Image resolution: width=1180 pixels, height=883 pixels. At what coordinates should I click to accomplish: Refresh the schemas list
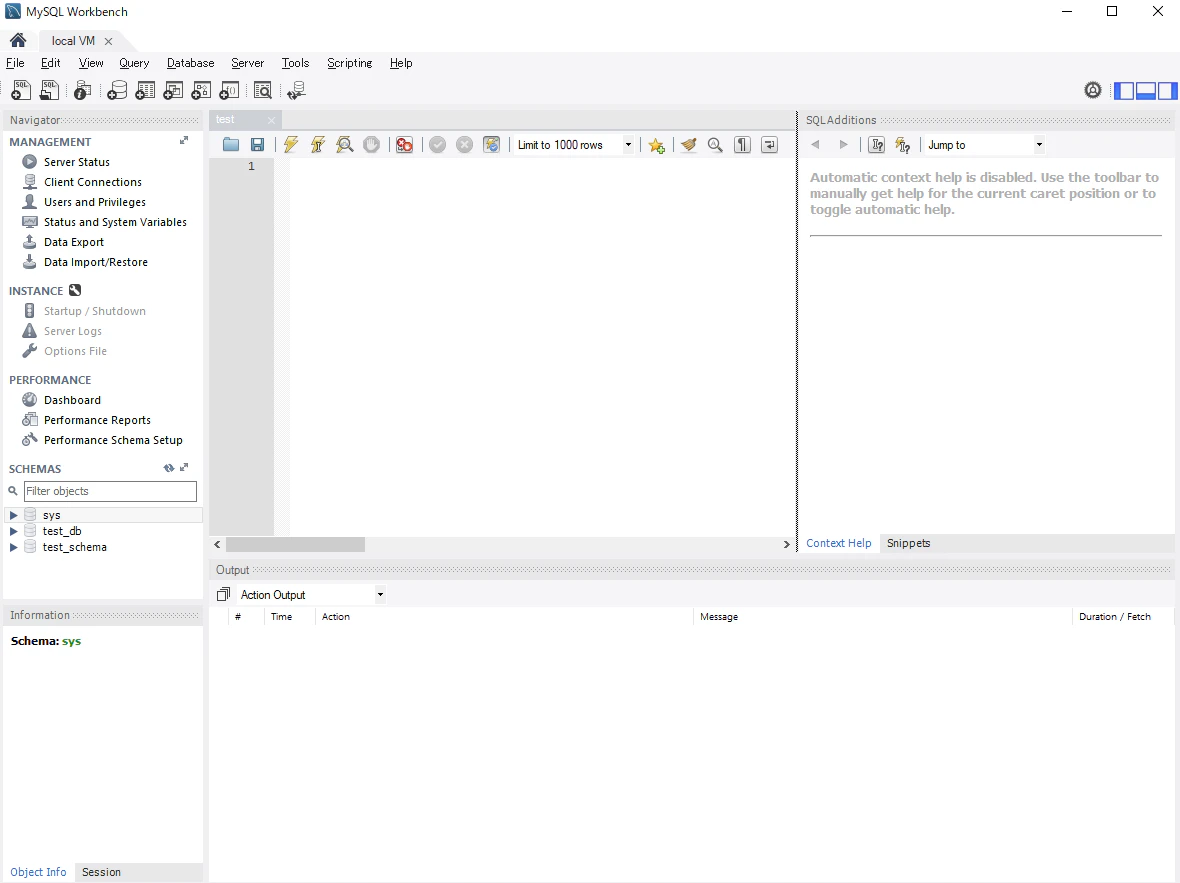[x=169, y=468]
